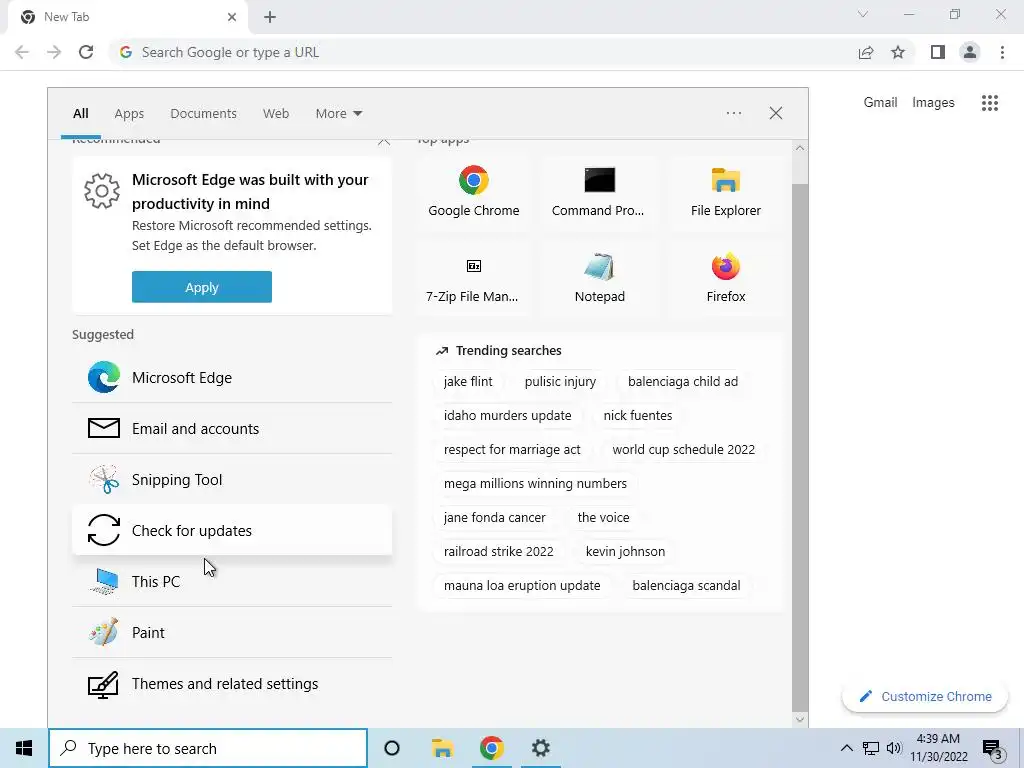This screenshot has width=1024, height=768.
Task: Open notification center icon
Action: click(993, 748)
